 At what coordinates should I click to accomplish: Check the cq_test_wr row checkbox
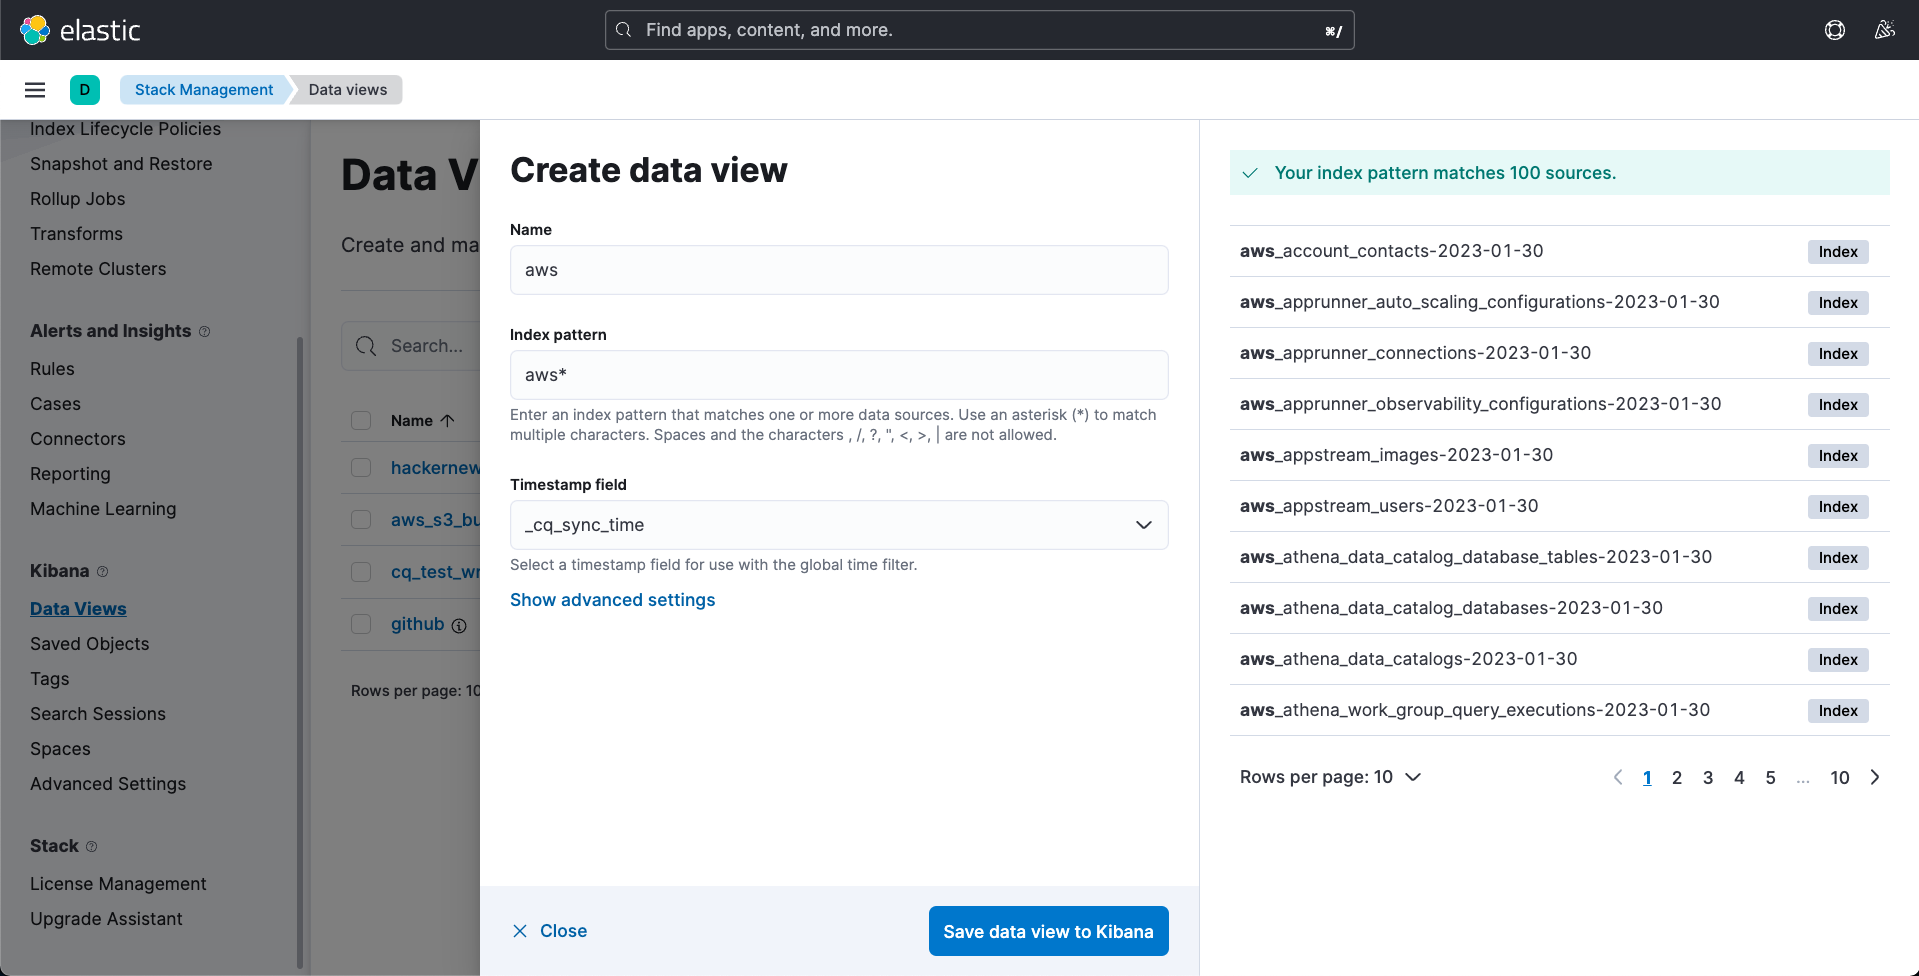(x=361, y=572)
